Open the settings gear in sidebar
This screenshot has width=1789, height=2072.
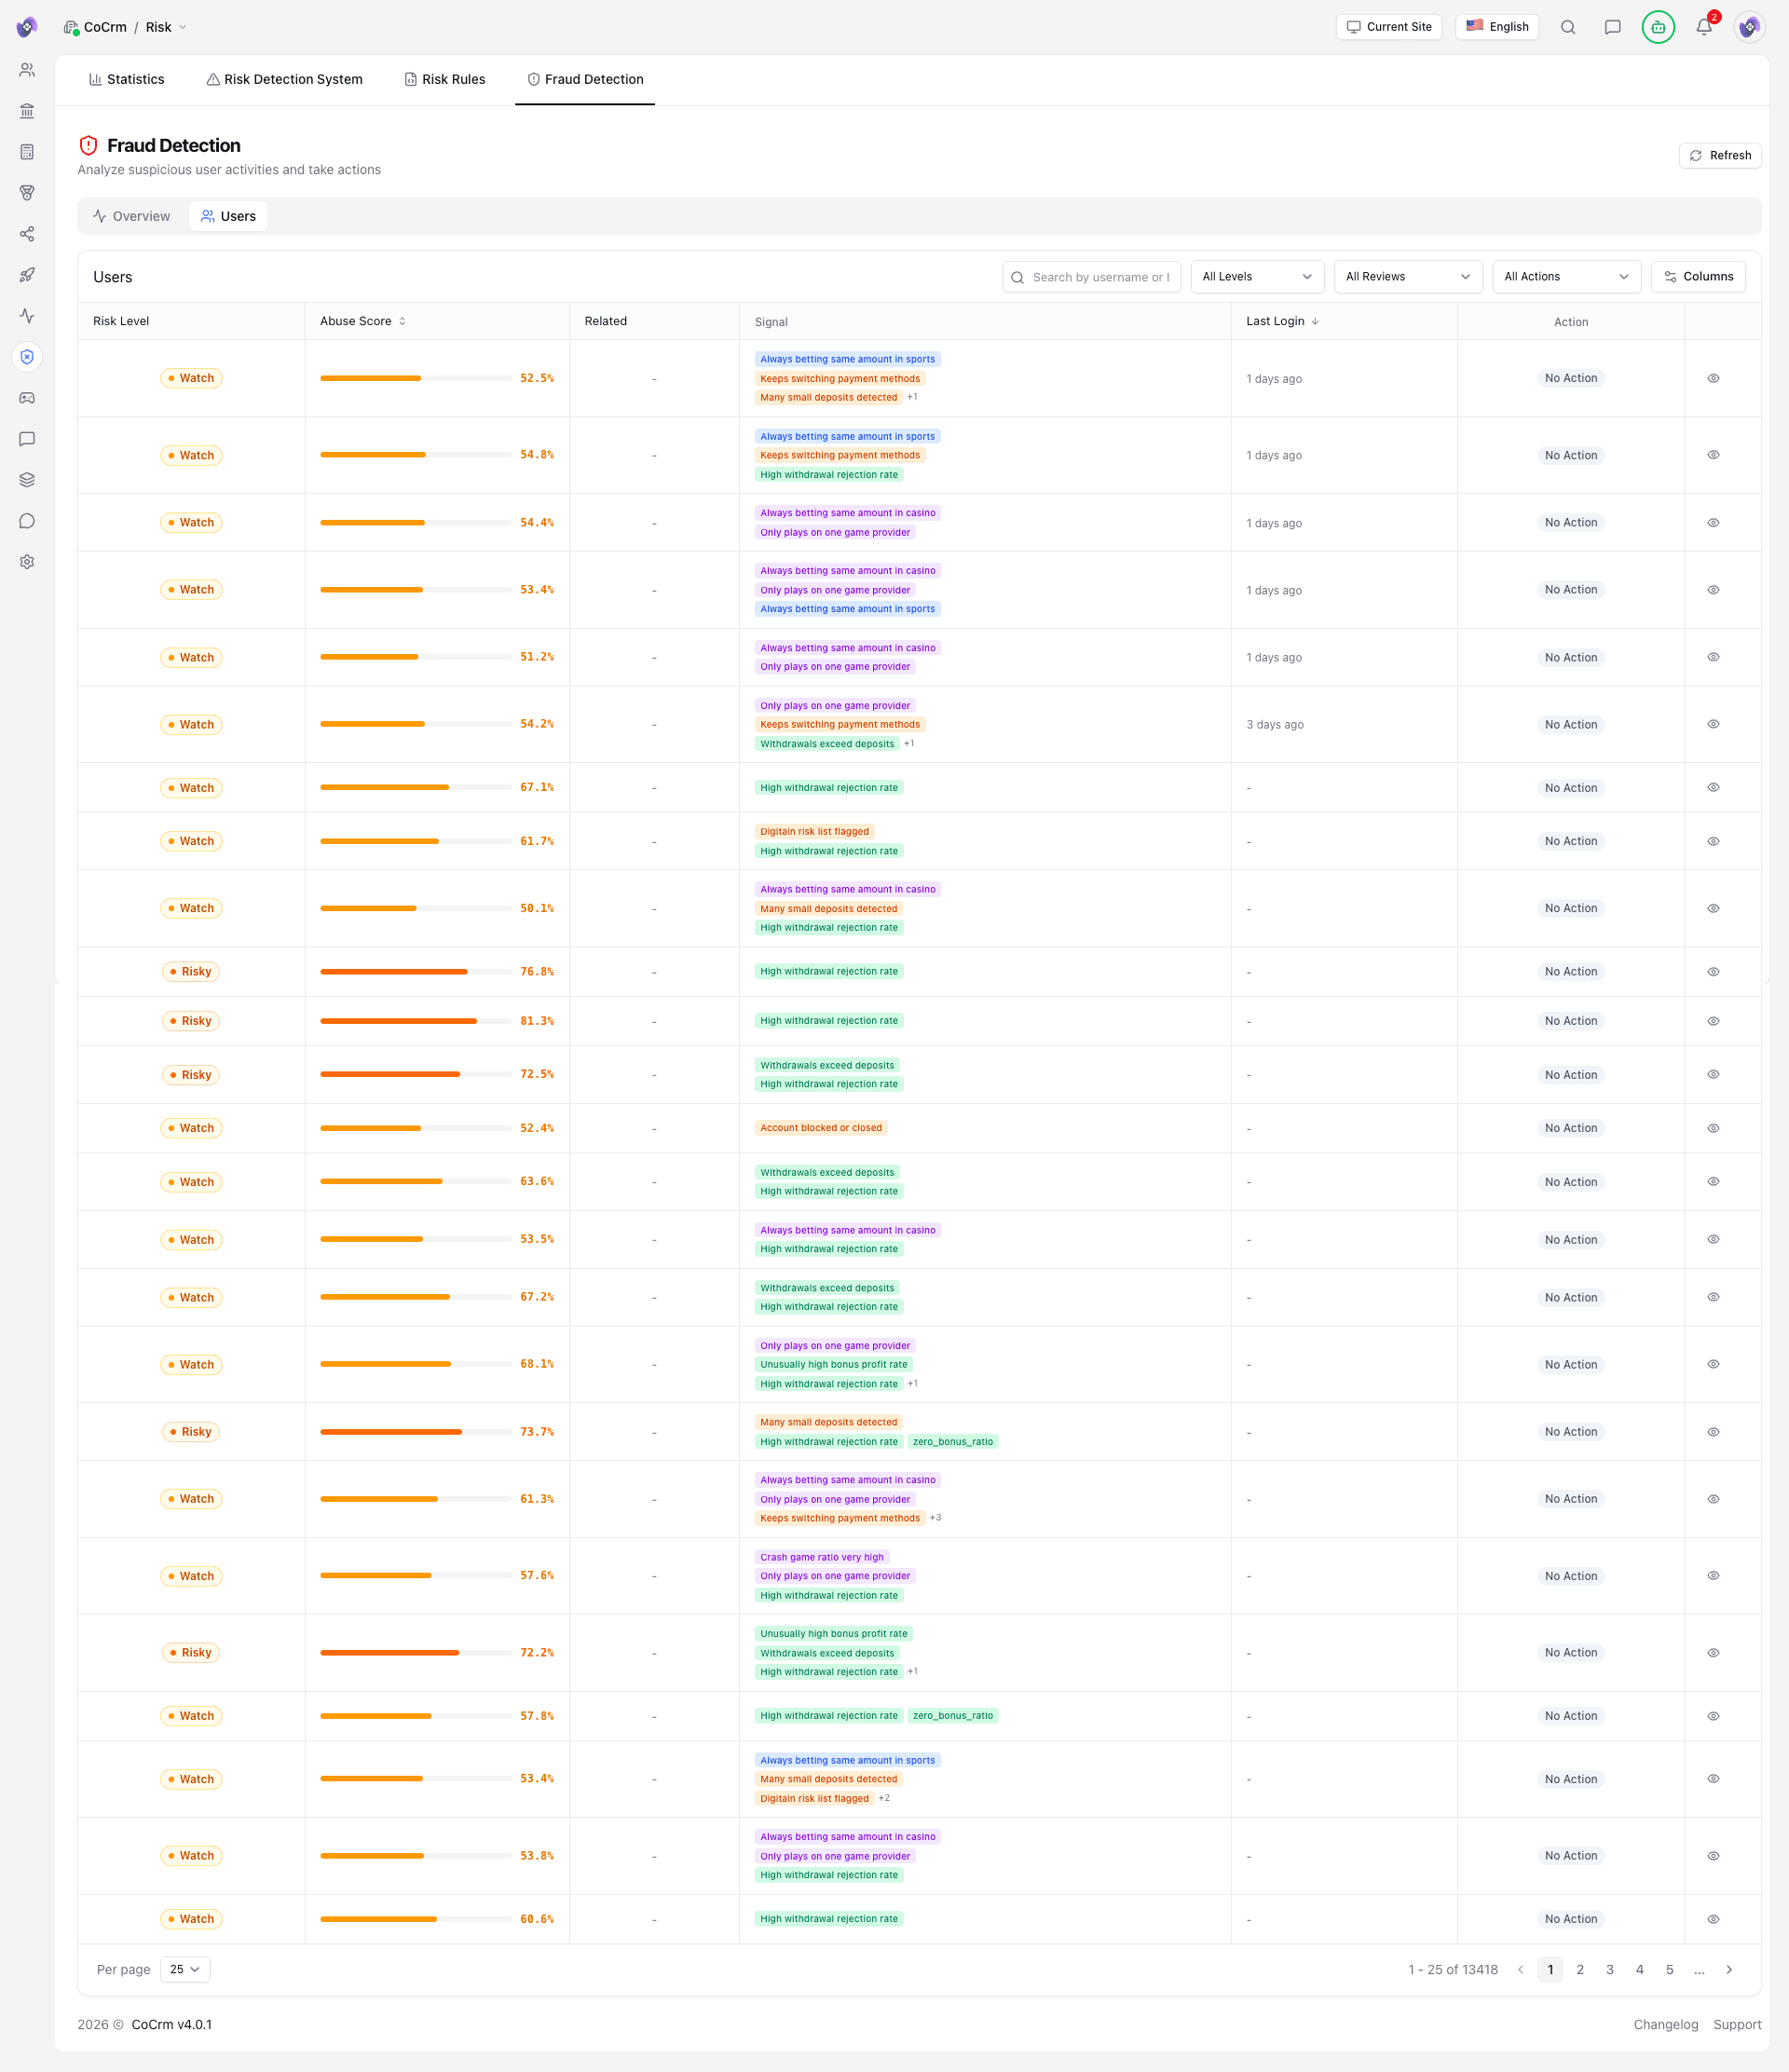27,561
